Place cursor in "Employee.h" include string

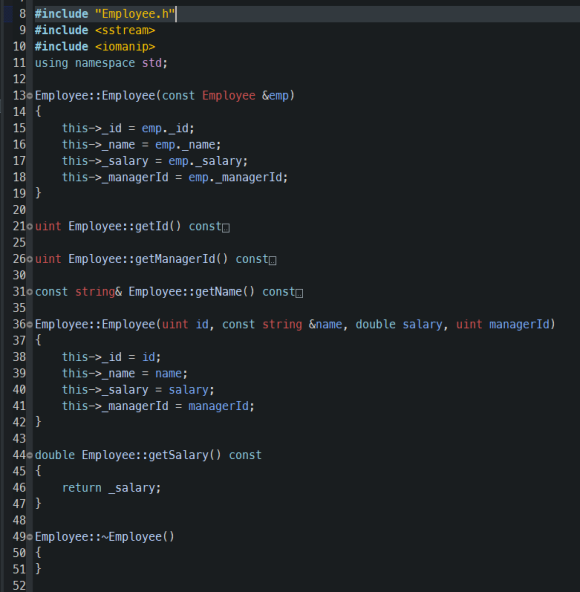135,14
